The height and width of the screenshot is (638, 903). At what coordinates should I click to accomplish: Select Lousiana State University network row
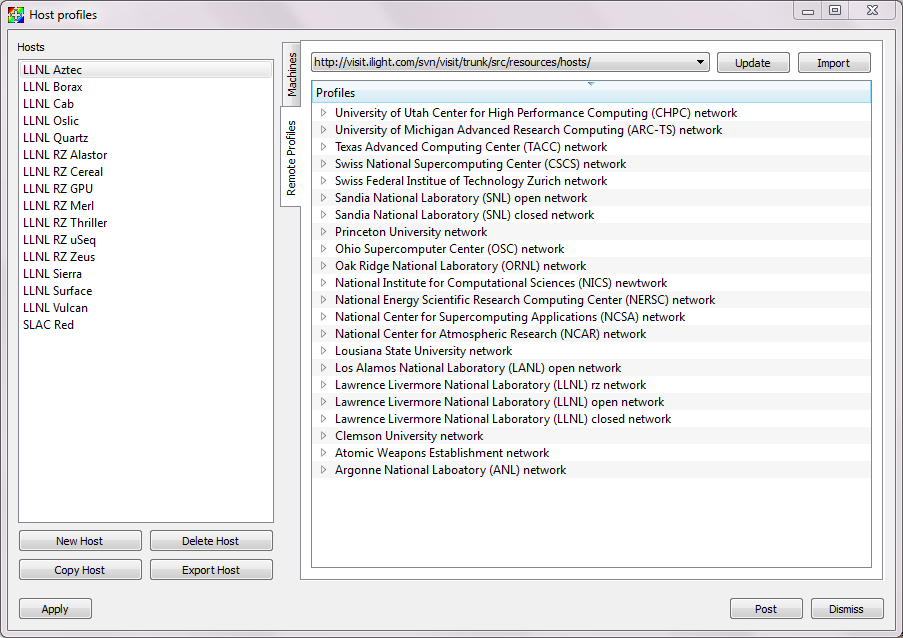[591, 351]
